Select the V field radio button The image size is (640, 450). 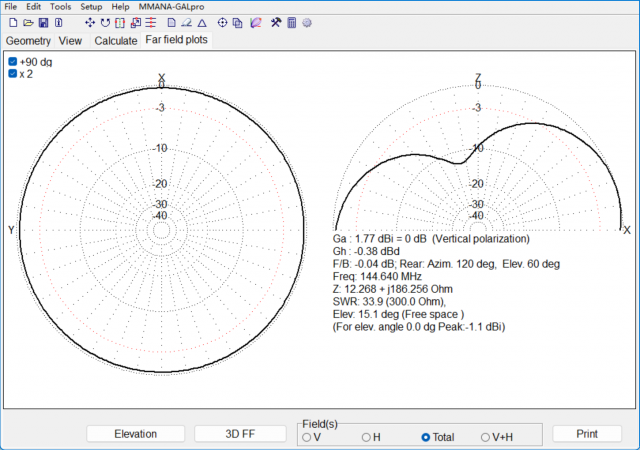click(307, 437)
